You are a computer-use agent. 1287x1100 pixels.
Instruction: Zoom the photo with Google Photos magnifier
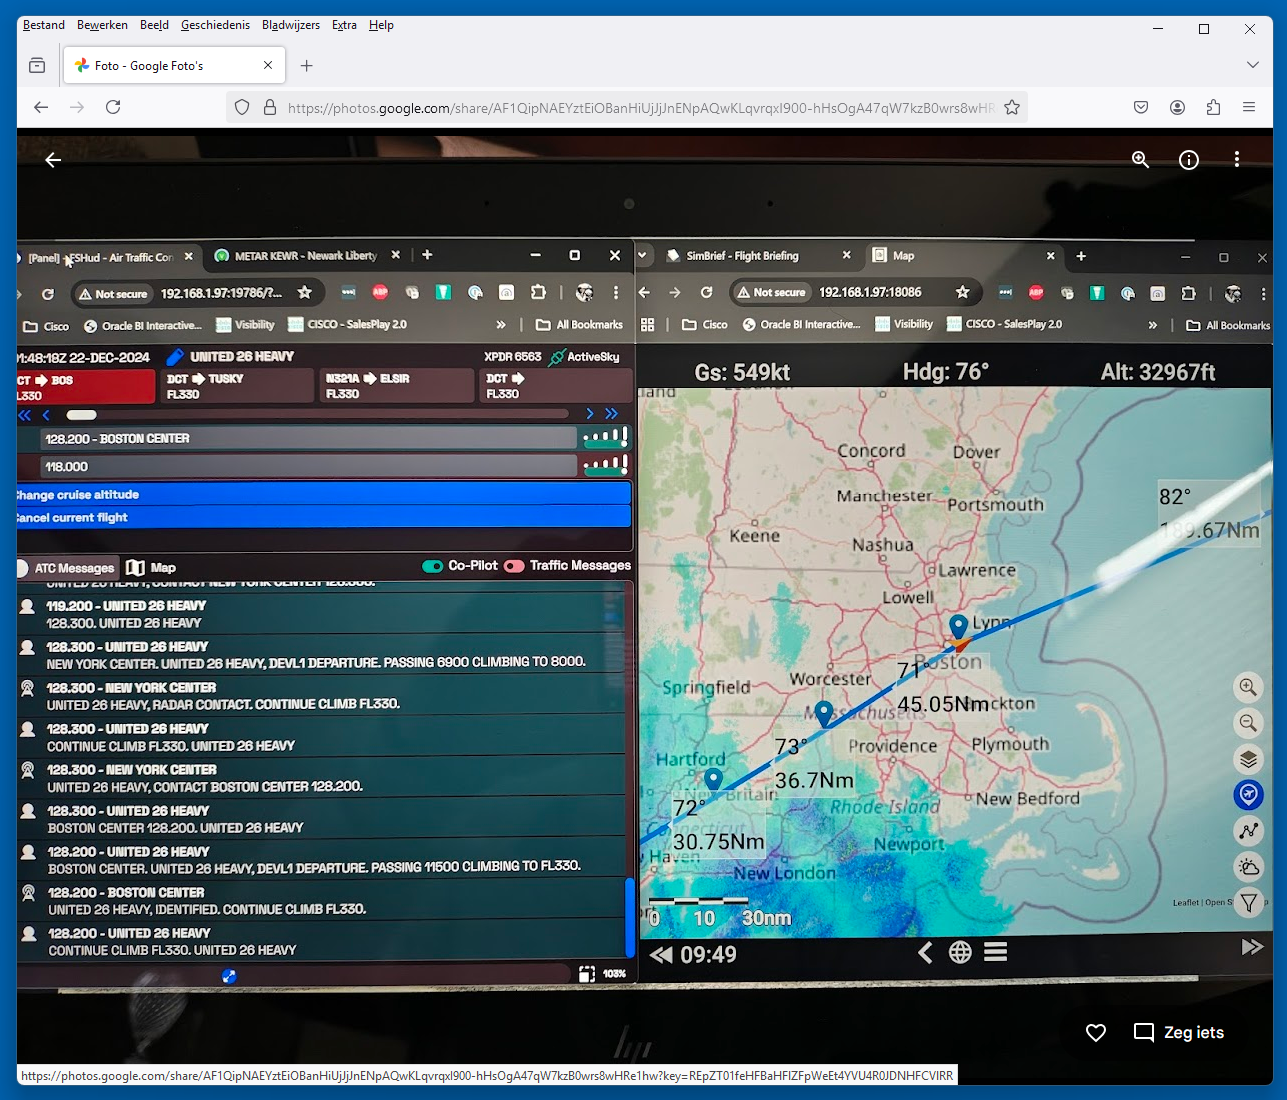(x=1140, y=160)
